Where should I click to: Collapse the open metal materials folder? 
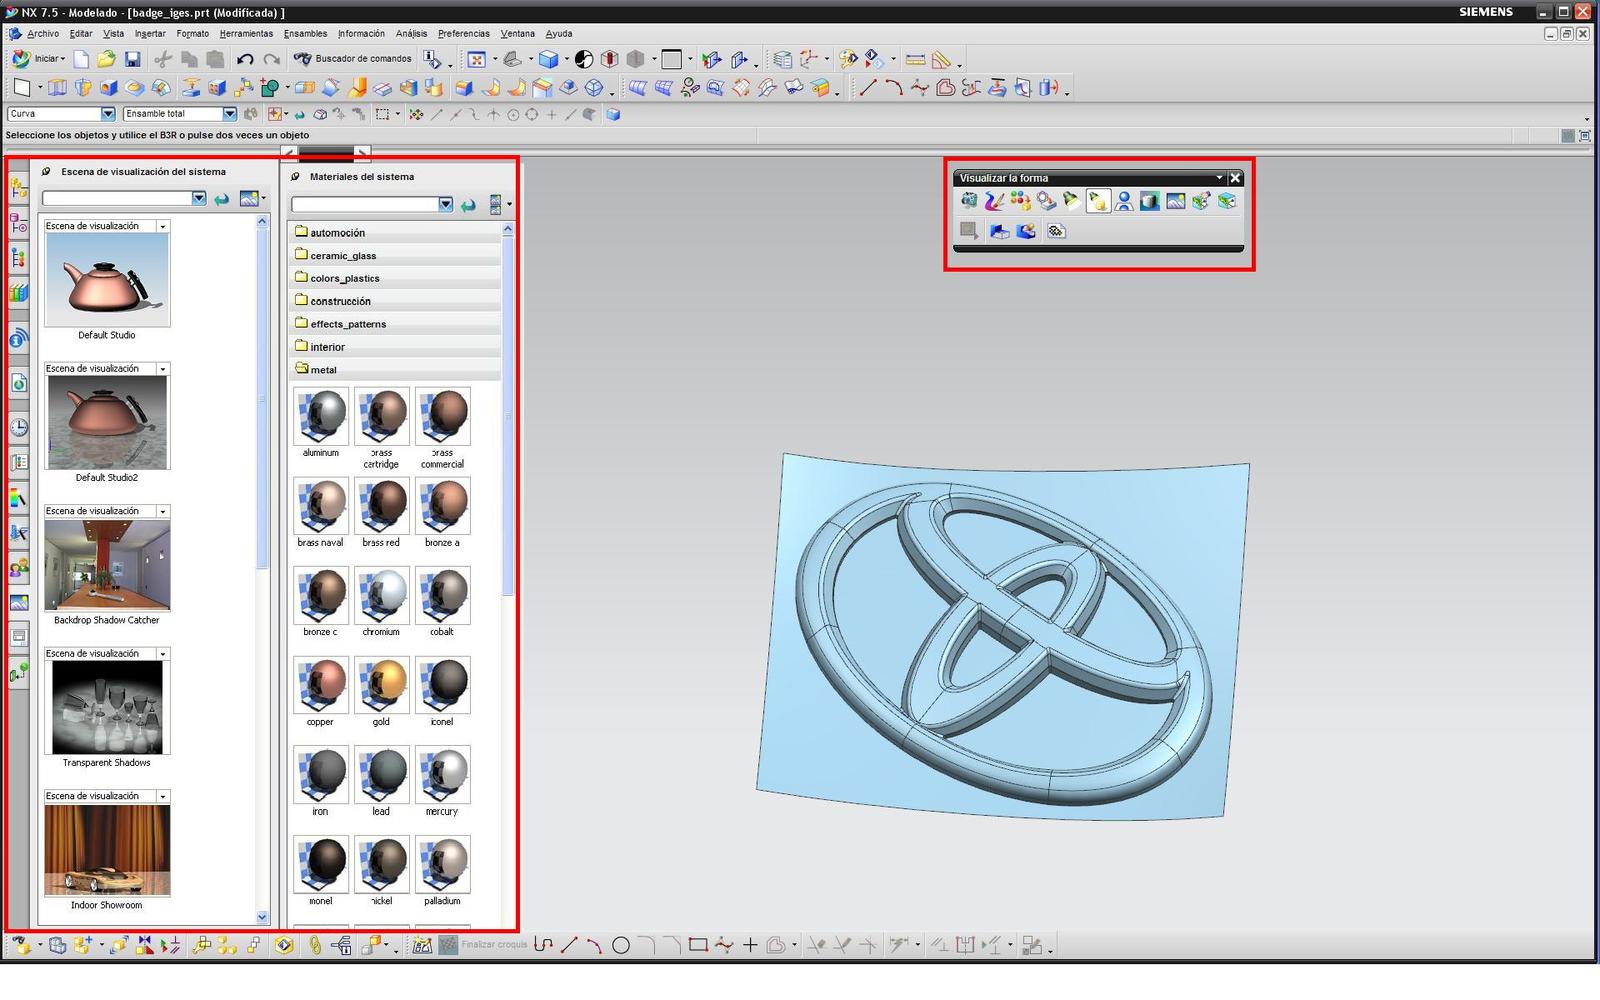pos(395,370)
